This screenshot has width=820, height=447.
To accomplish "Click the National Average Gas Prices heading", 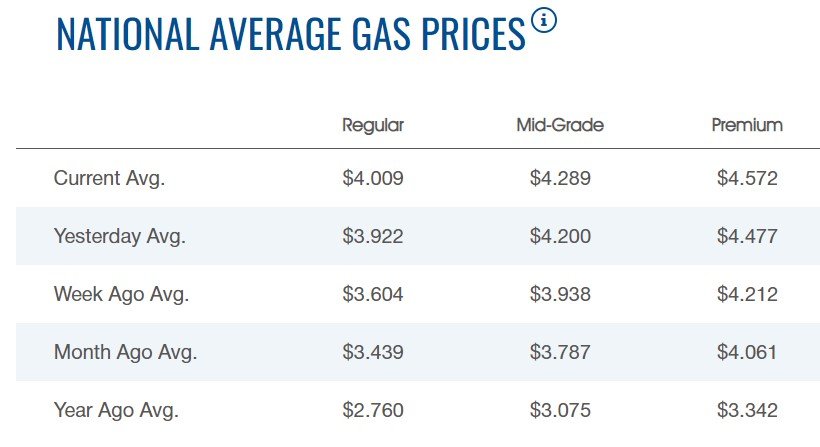I will coord(290,33).
